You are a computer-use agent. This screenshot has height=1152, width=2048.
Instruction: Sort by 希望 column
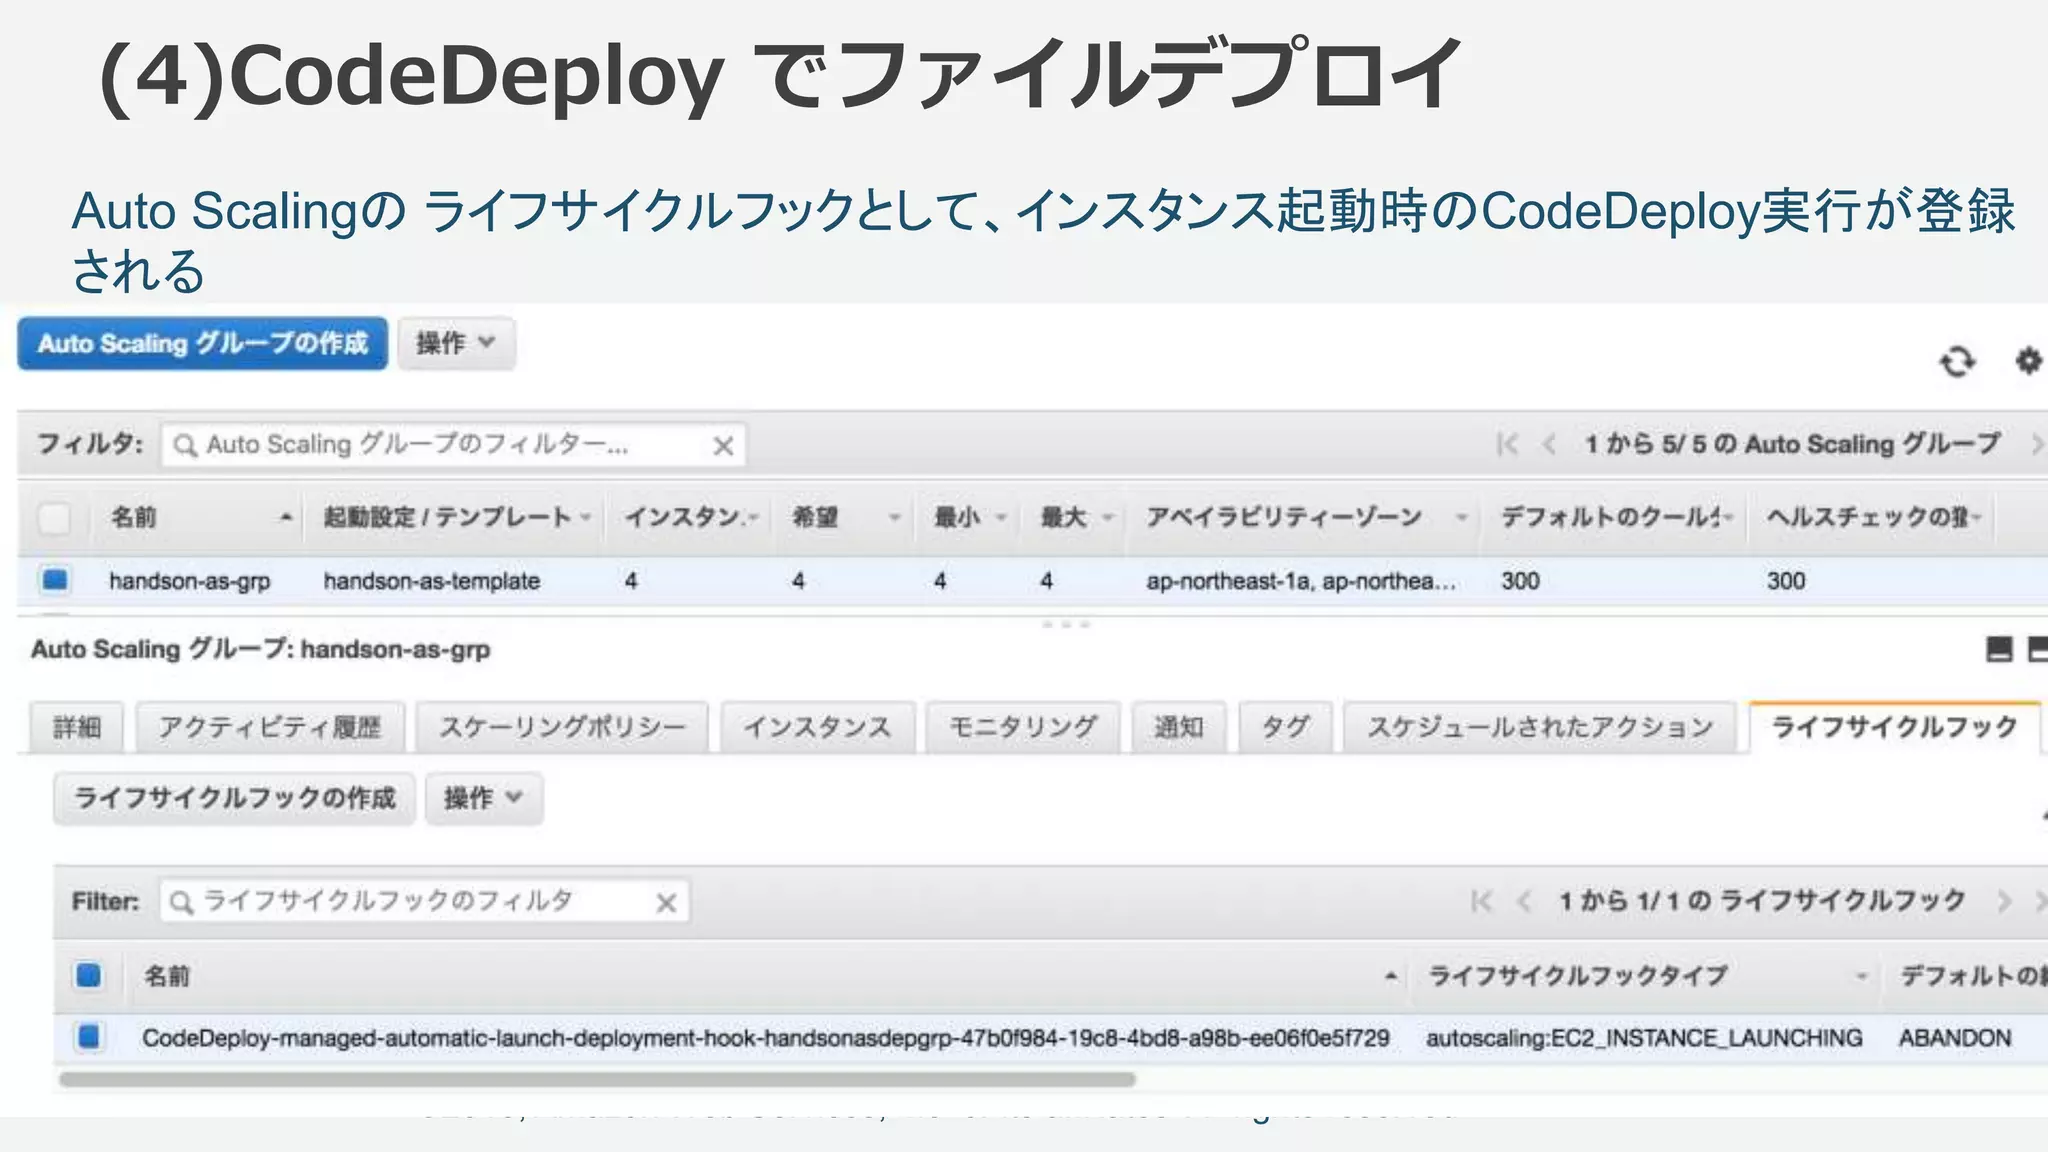(846, 517)
